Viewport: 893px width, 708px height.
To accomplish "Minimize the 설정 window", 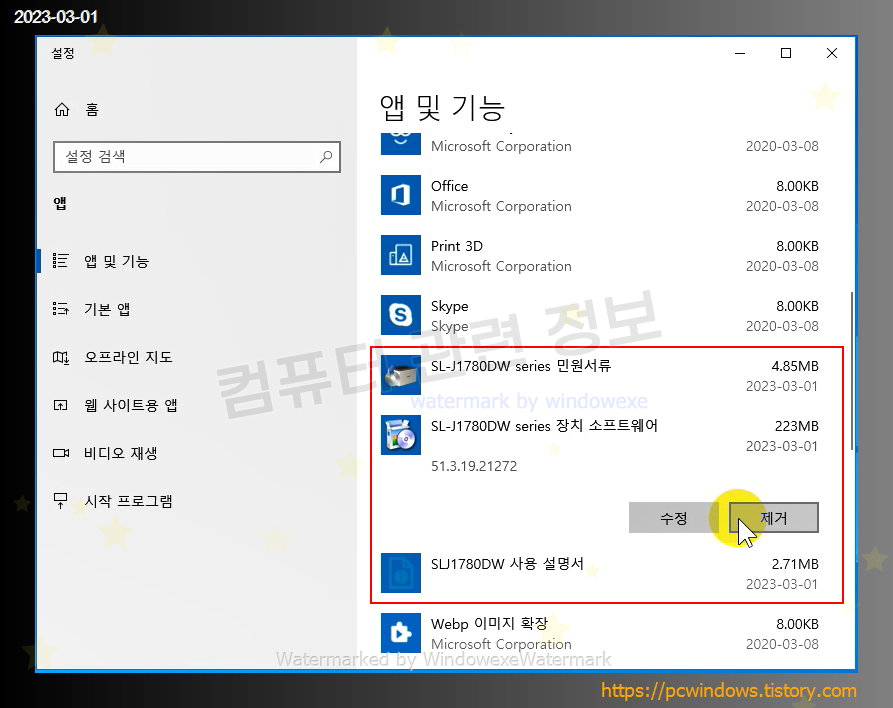I will 740,53.
